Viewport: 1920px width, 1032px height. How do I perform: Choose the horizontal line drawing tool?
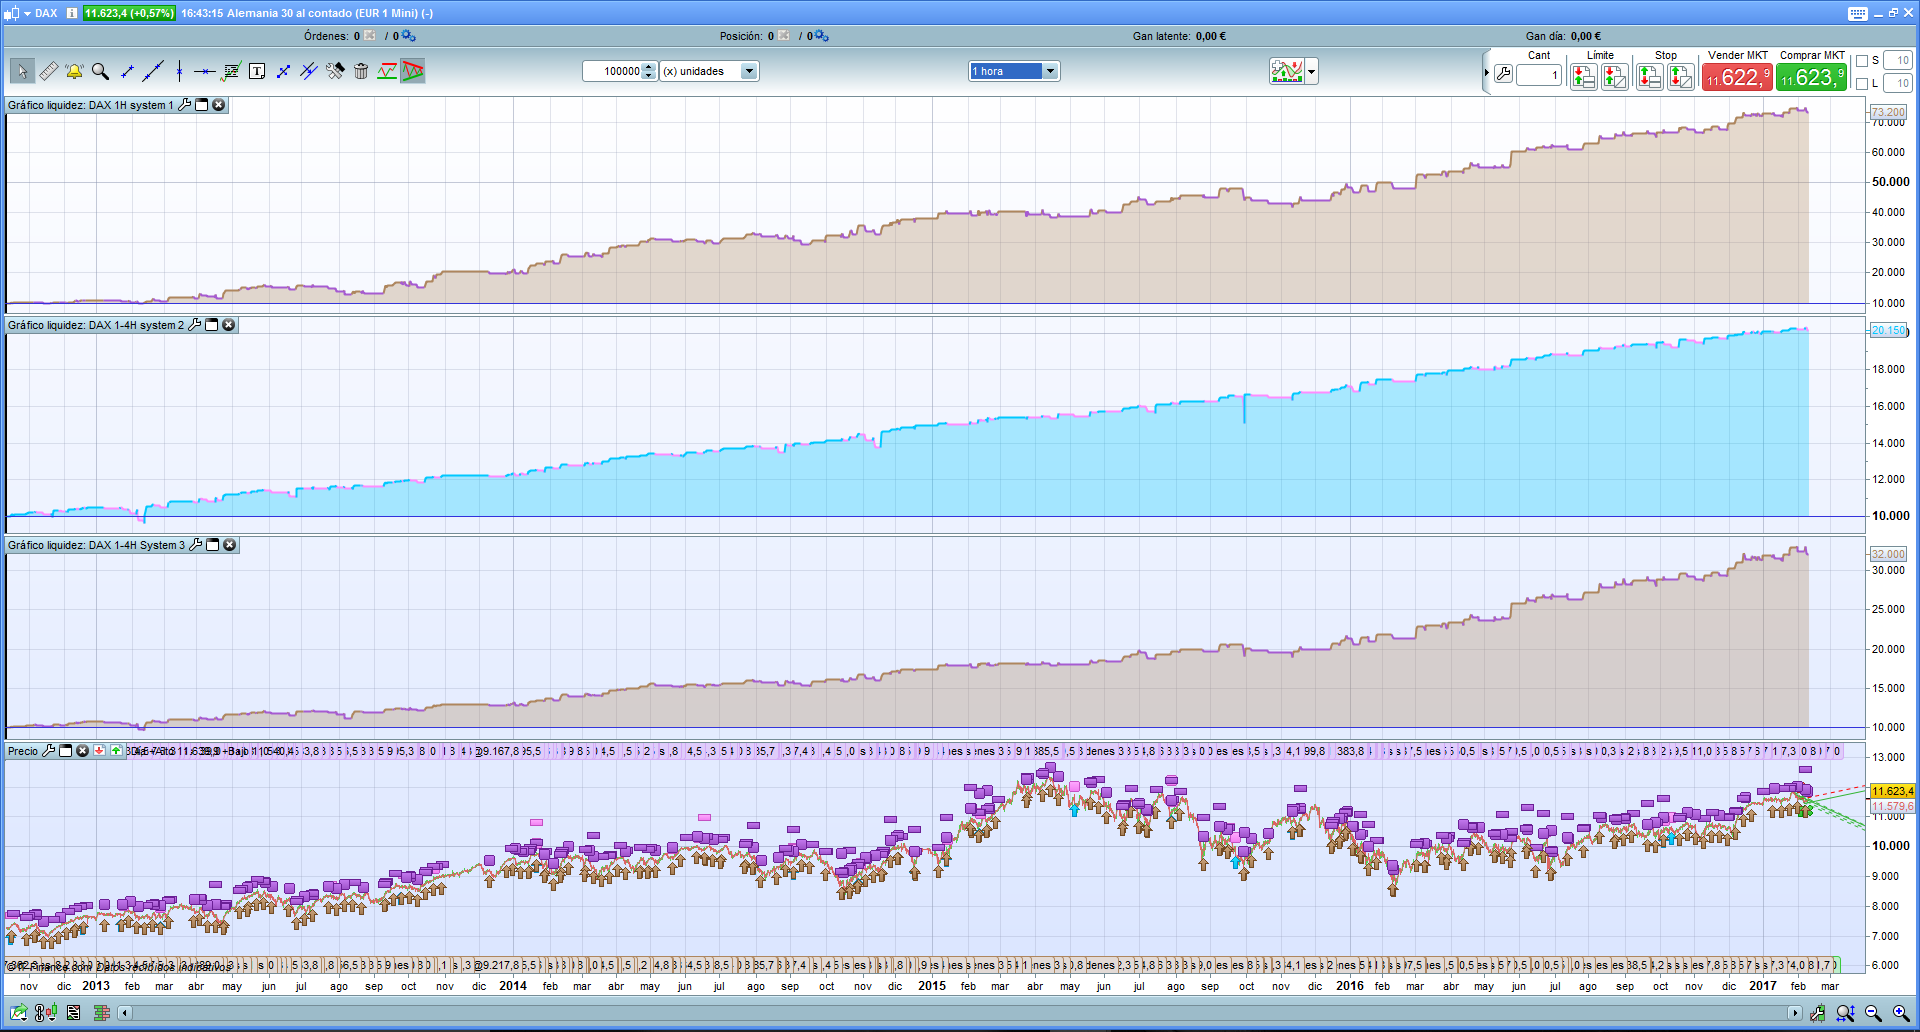click(x=204, y=71)
